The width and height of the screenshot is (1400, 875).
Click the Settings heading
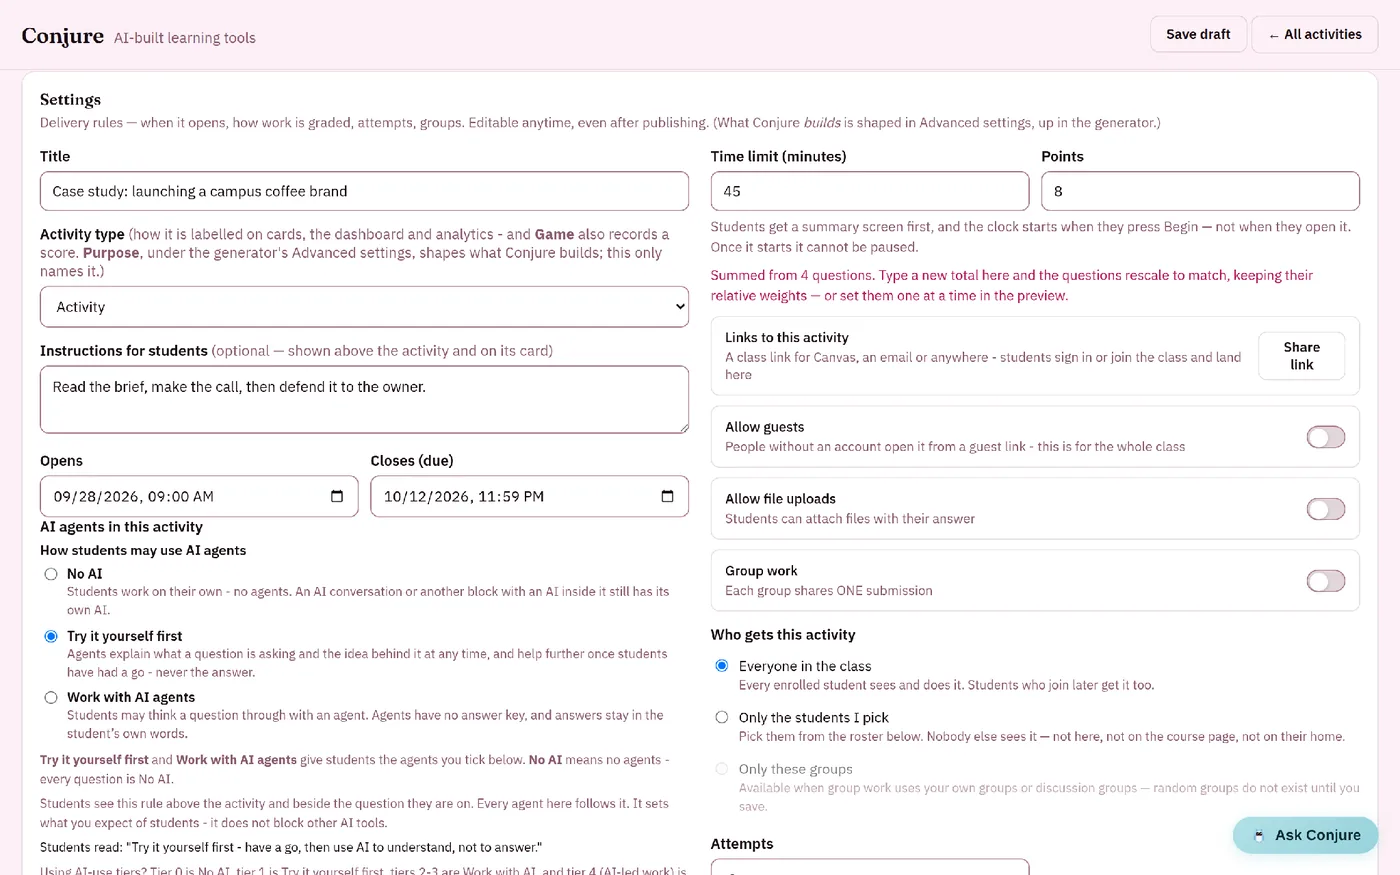(x=70, y=99)
